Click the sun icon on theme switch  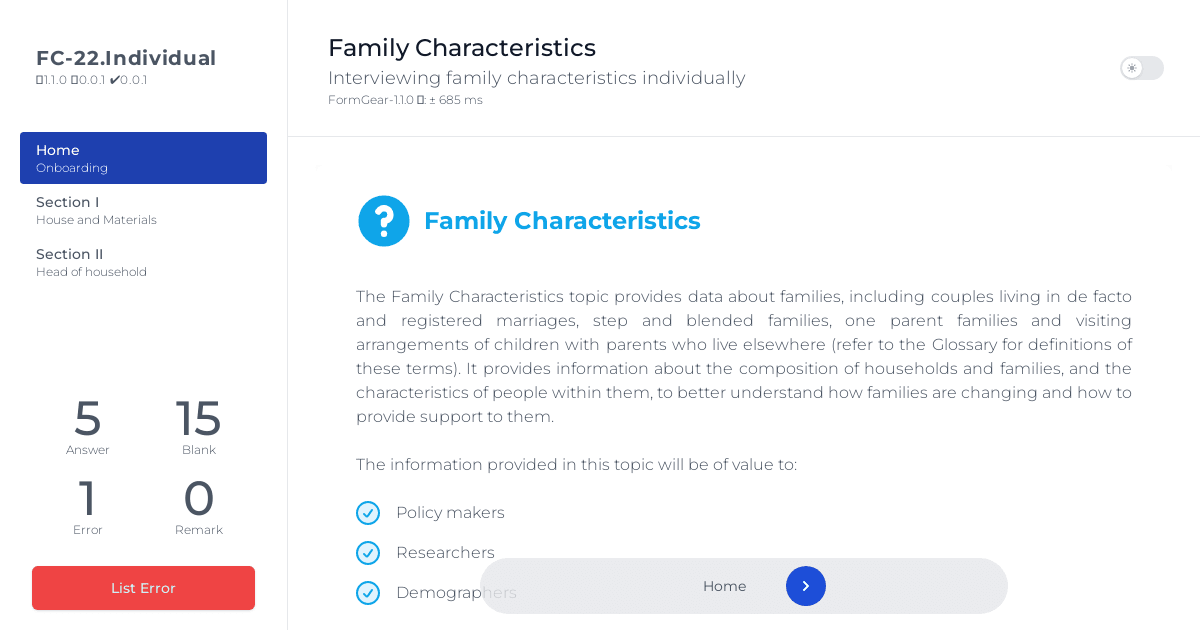(1132, 68)
